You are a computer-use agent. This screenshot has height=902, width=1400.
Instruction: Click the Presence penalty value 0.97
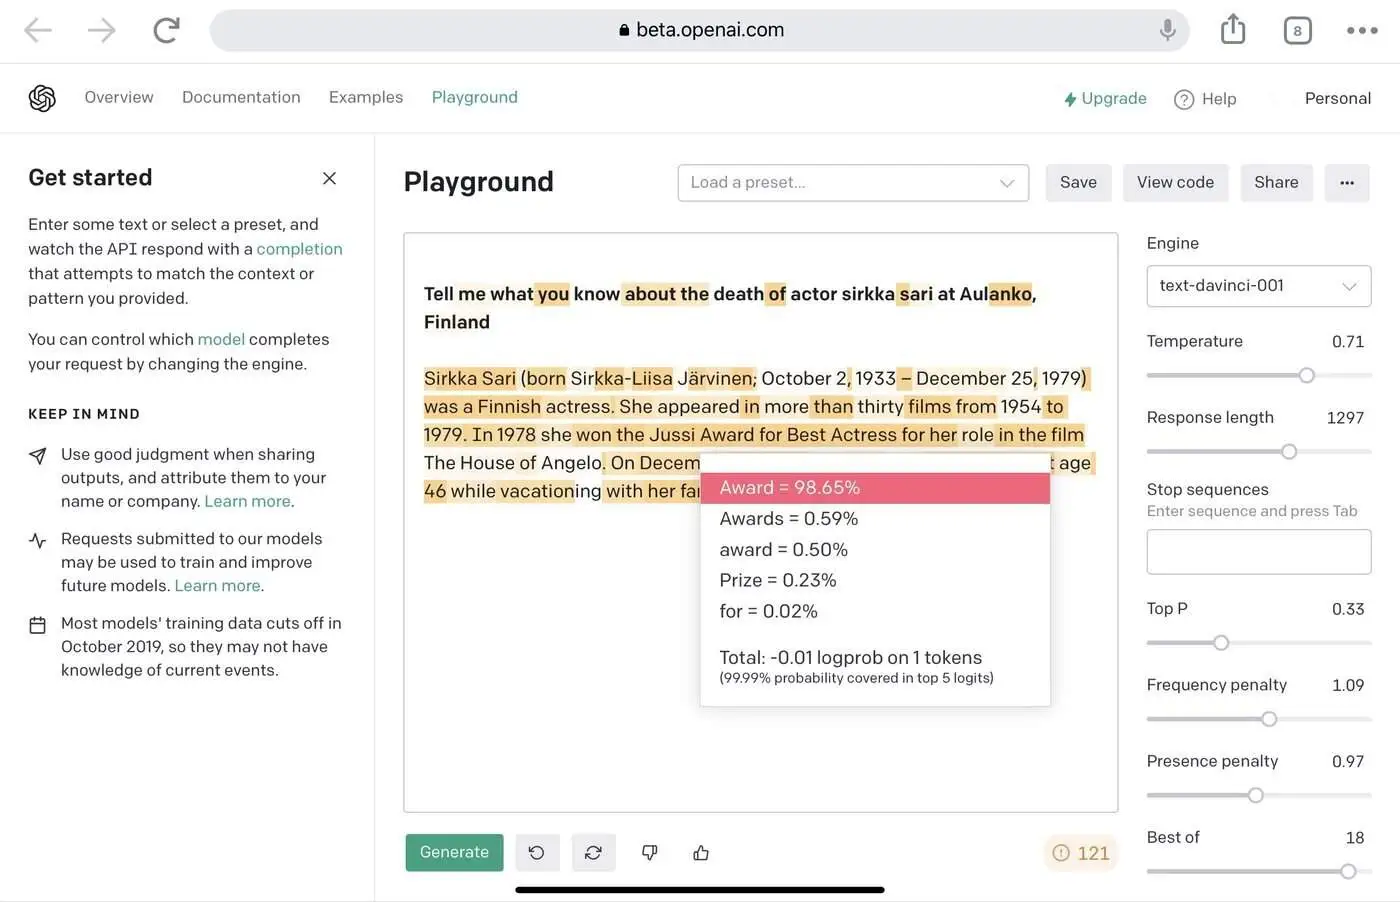pos(1348,761)
